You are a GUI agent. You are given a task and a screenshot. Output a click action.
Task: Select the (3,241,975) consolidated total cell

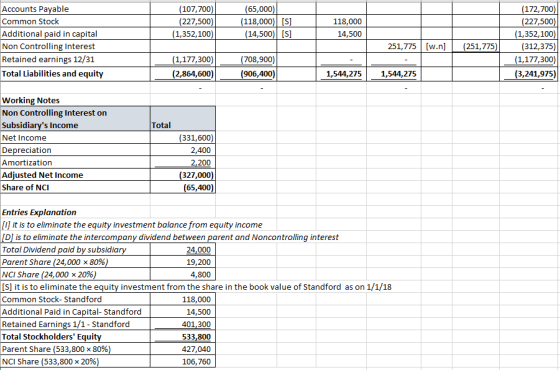tap(529, 74)
